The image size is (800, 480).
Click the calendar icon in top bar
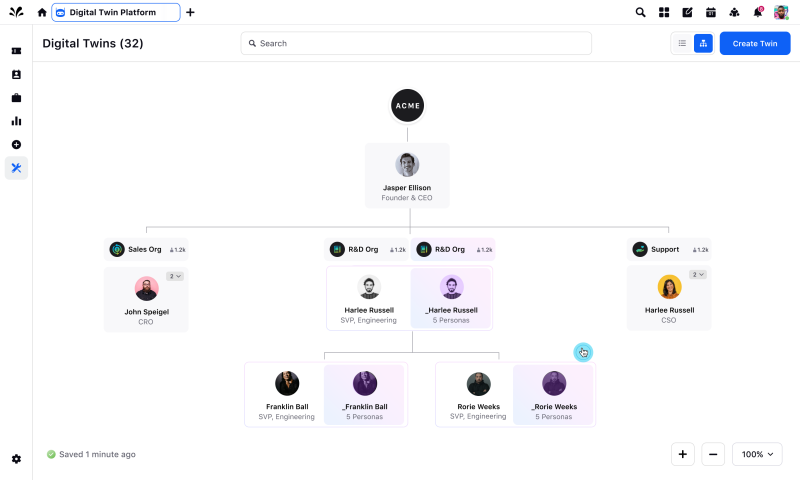(x=710, y=12)
